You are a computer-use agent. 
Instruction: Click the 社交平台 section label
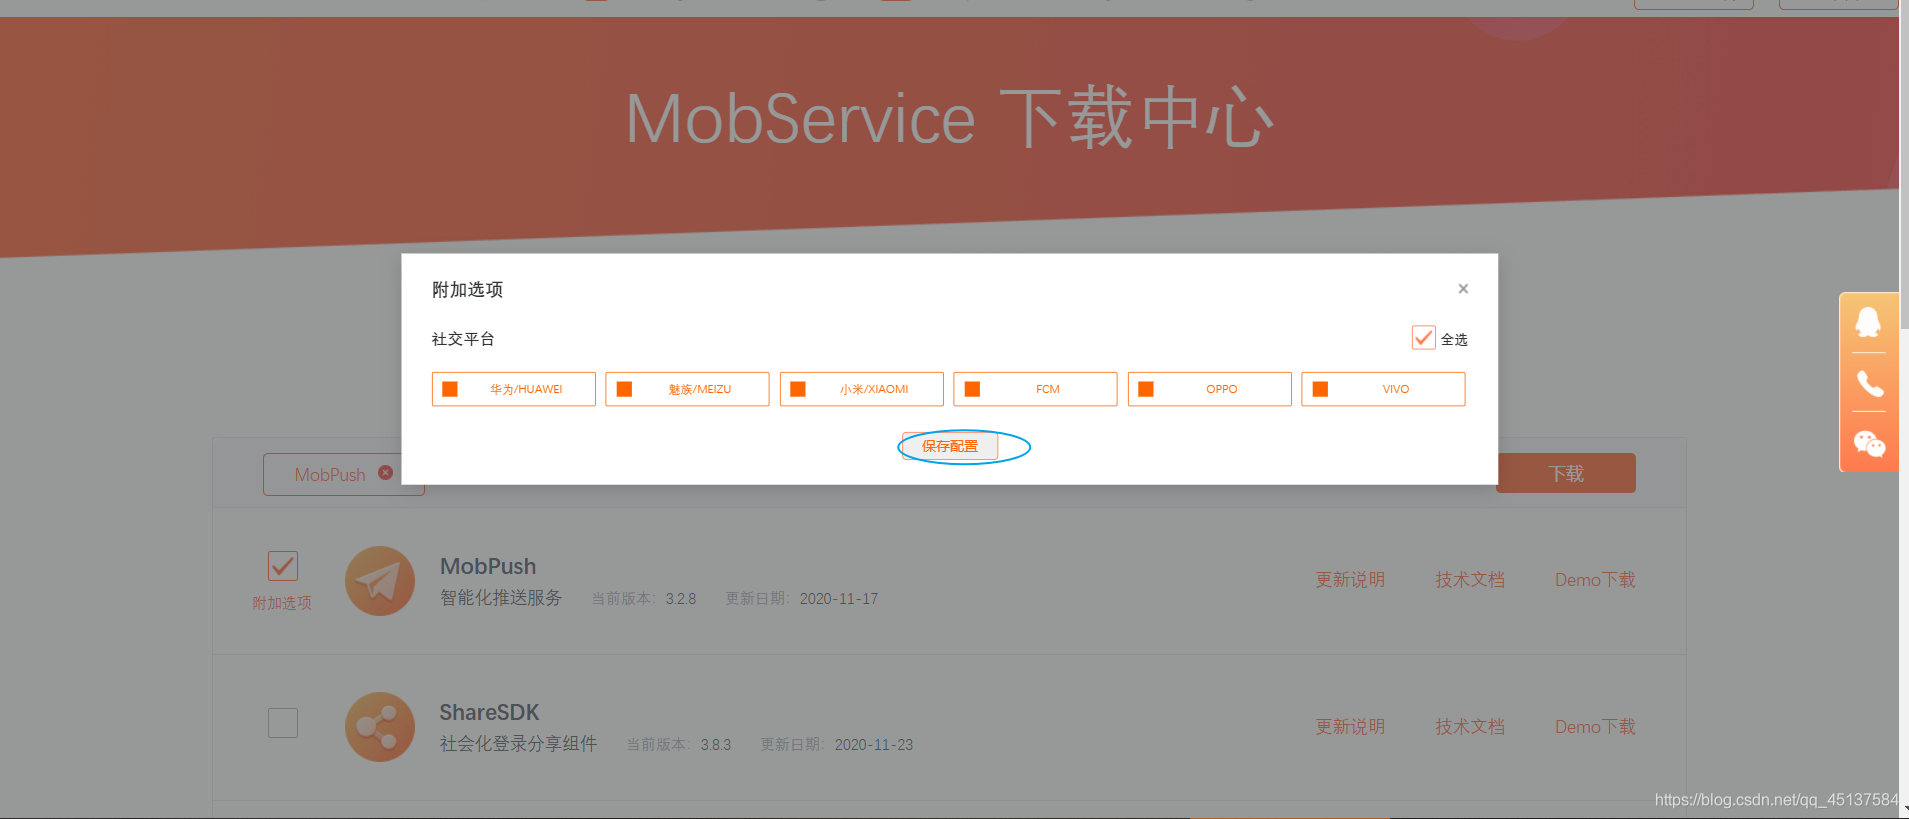click(x=463, y=339)
